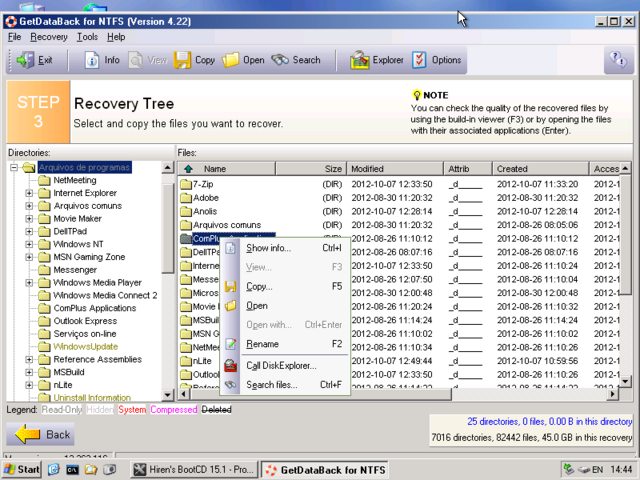Click the Exit toolbar icon
The image size is (640, 480).
coord(25,60)
